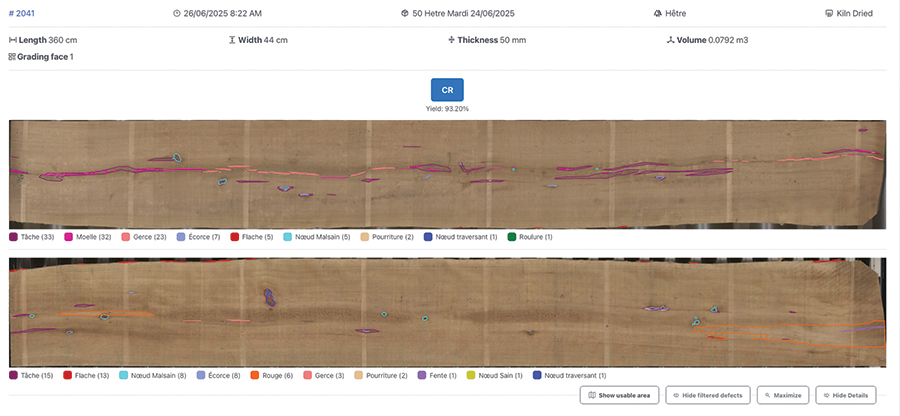Click the package icon beside 50 Hetre Mardi
Image resolution: width=900 pixels, height=416 pixels.
(403, 14)
